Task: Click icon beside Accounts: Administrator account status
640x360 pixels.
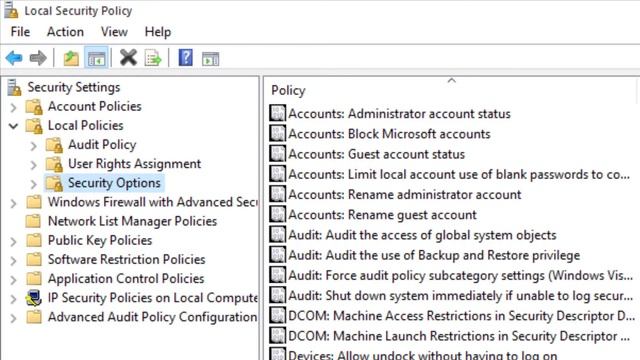Action: (278, 113)
